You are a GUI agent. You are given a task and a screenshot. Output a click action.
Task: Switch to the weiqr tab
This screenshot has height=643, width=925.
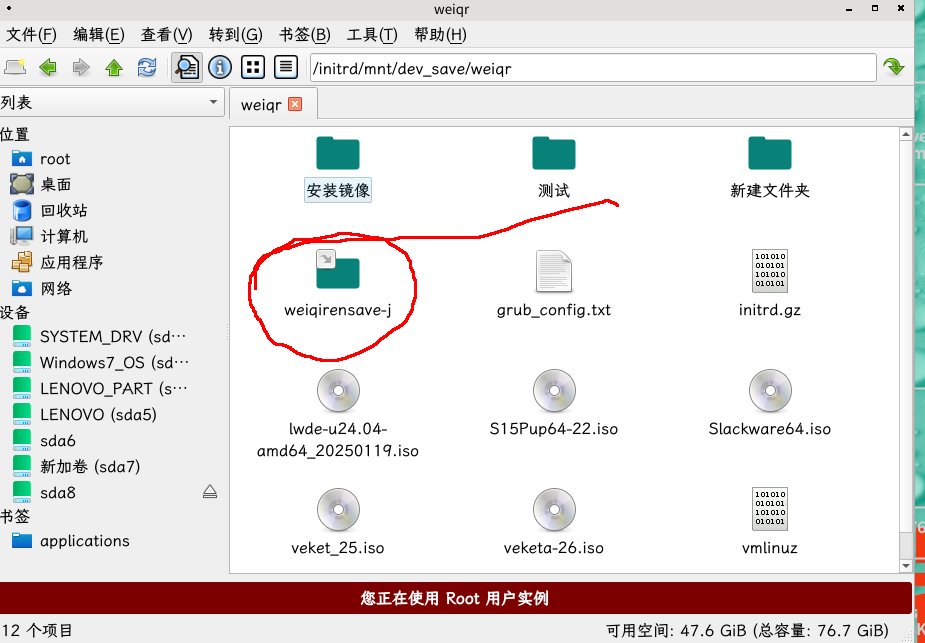tap(260, 103)
